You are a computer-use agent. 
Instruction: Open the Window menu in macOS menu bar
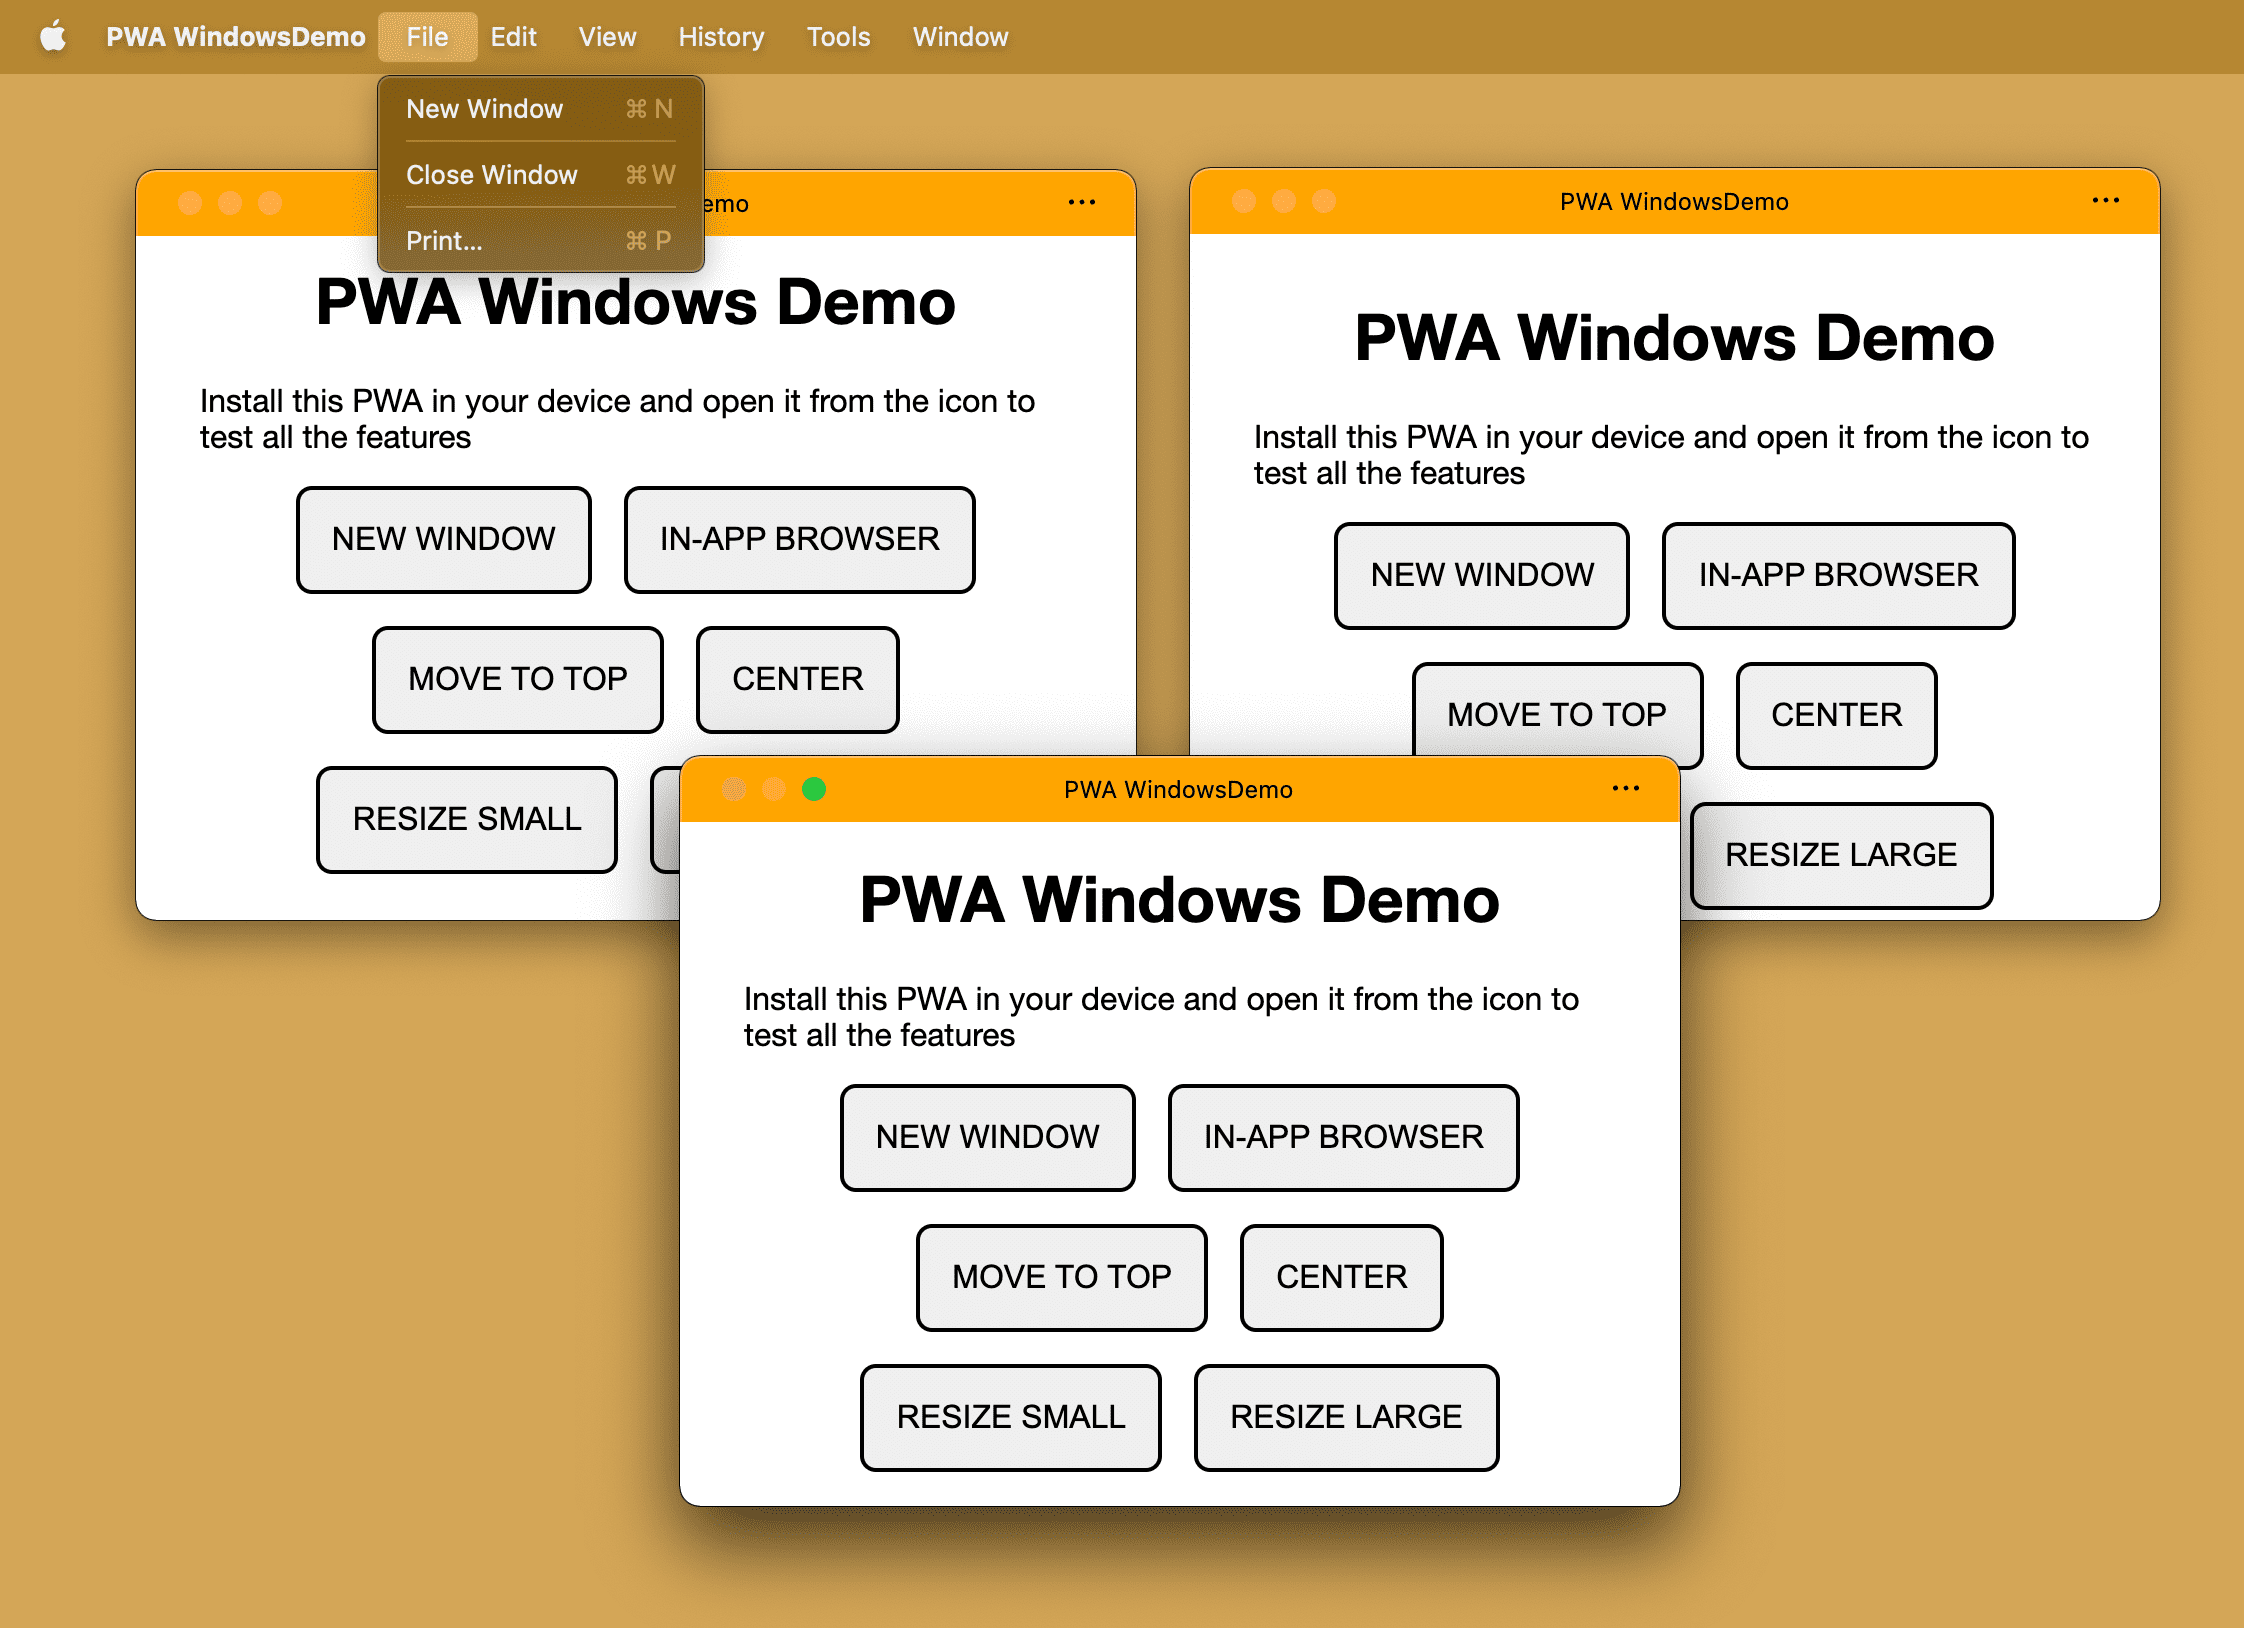click(958, 33)
